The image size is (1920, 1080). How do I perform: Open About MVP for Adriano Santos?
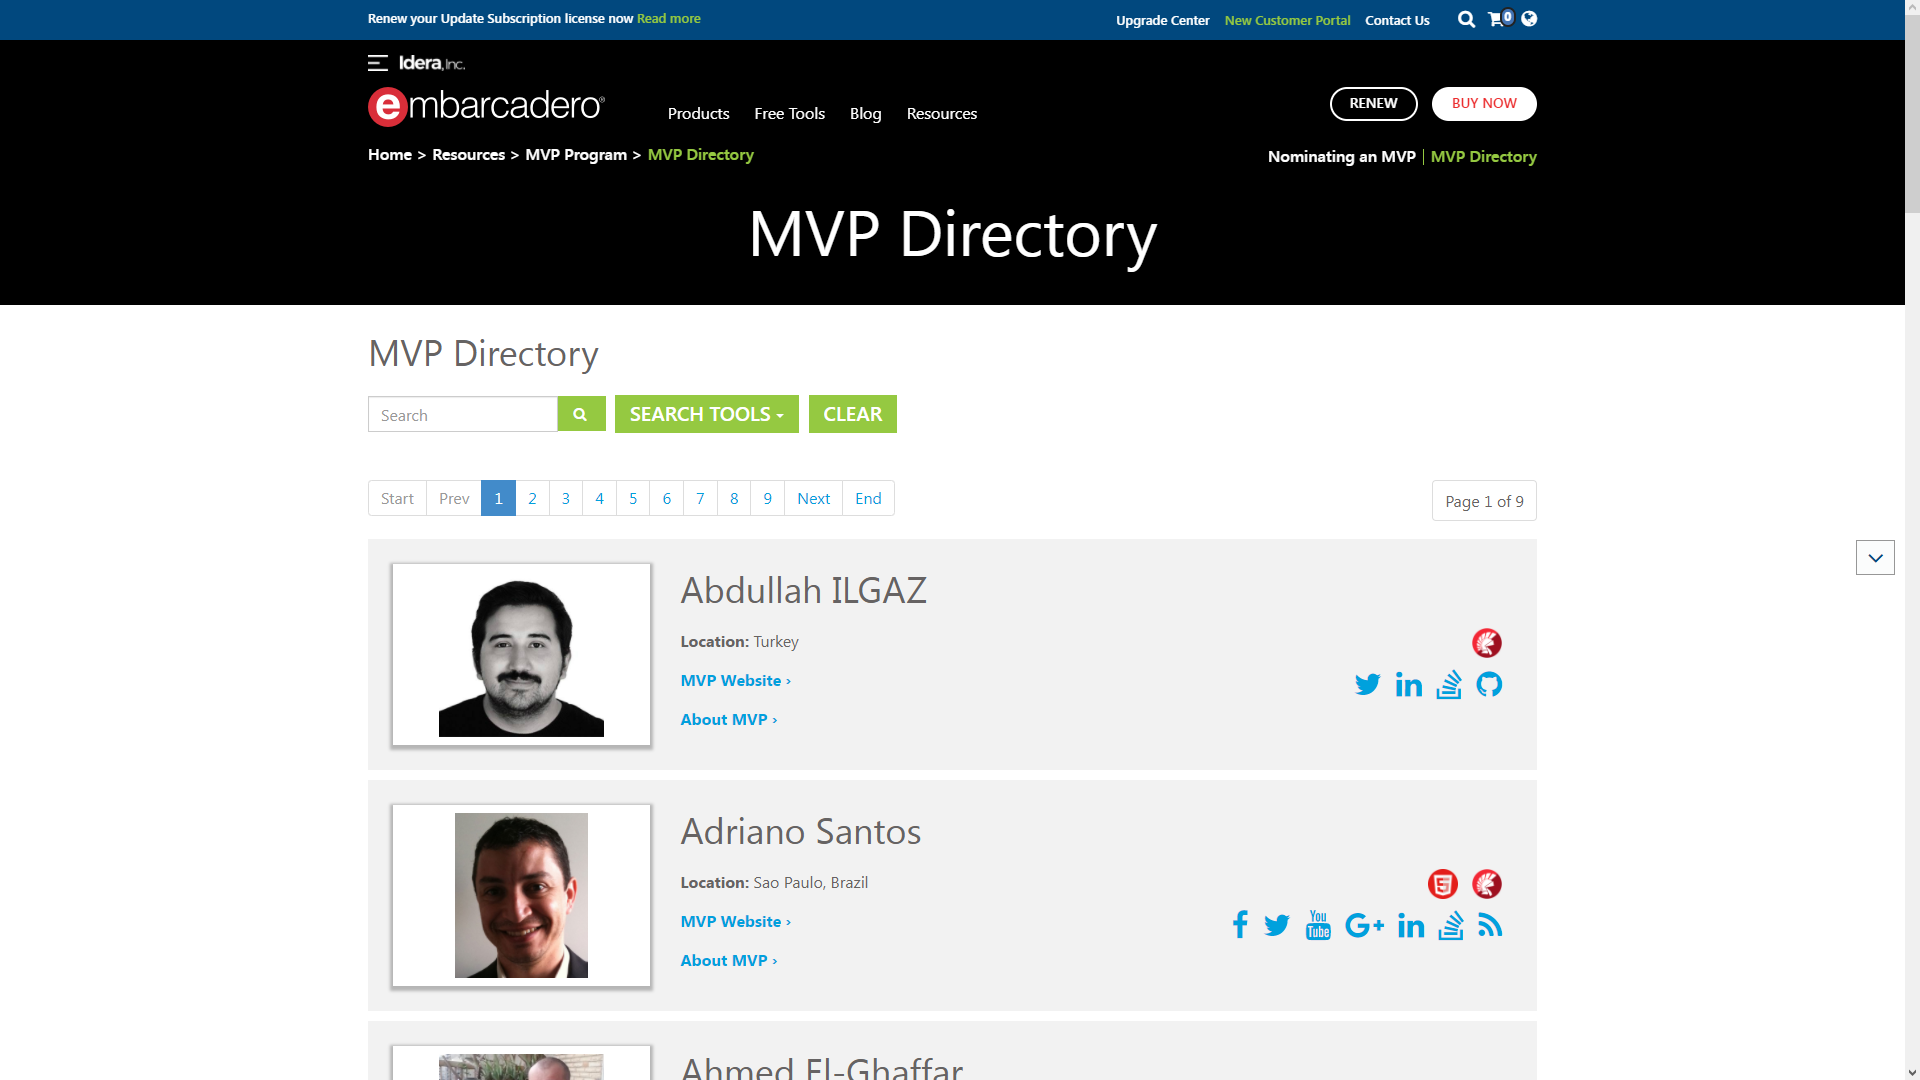click(729, 960)
